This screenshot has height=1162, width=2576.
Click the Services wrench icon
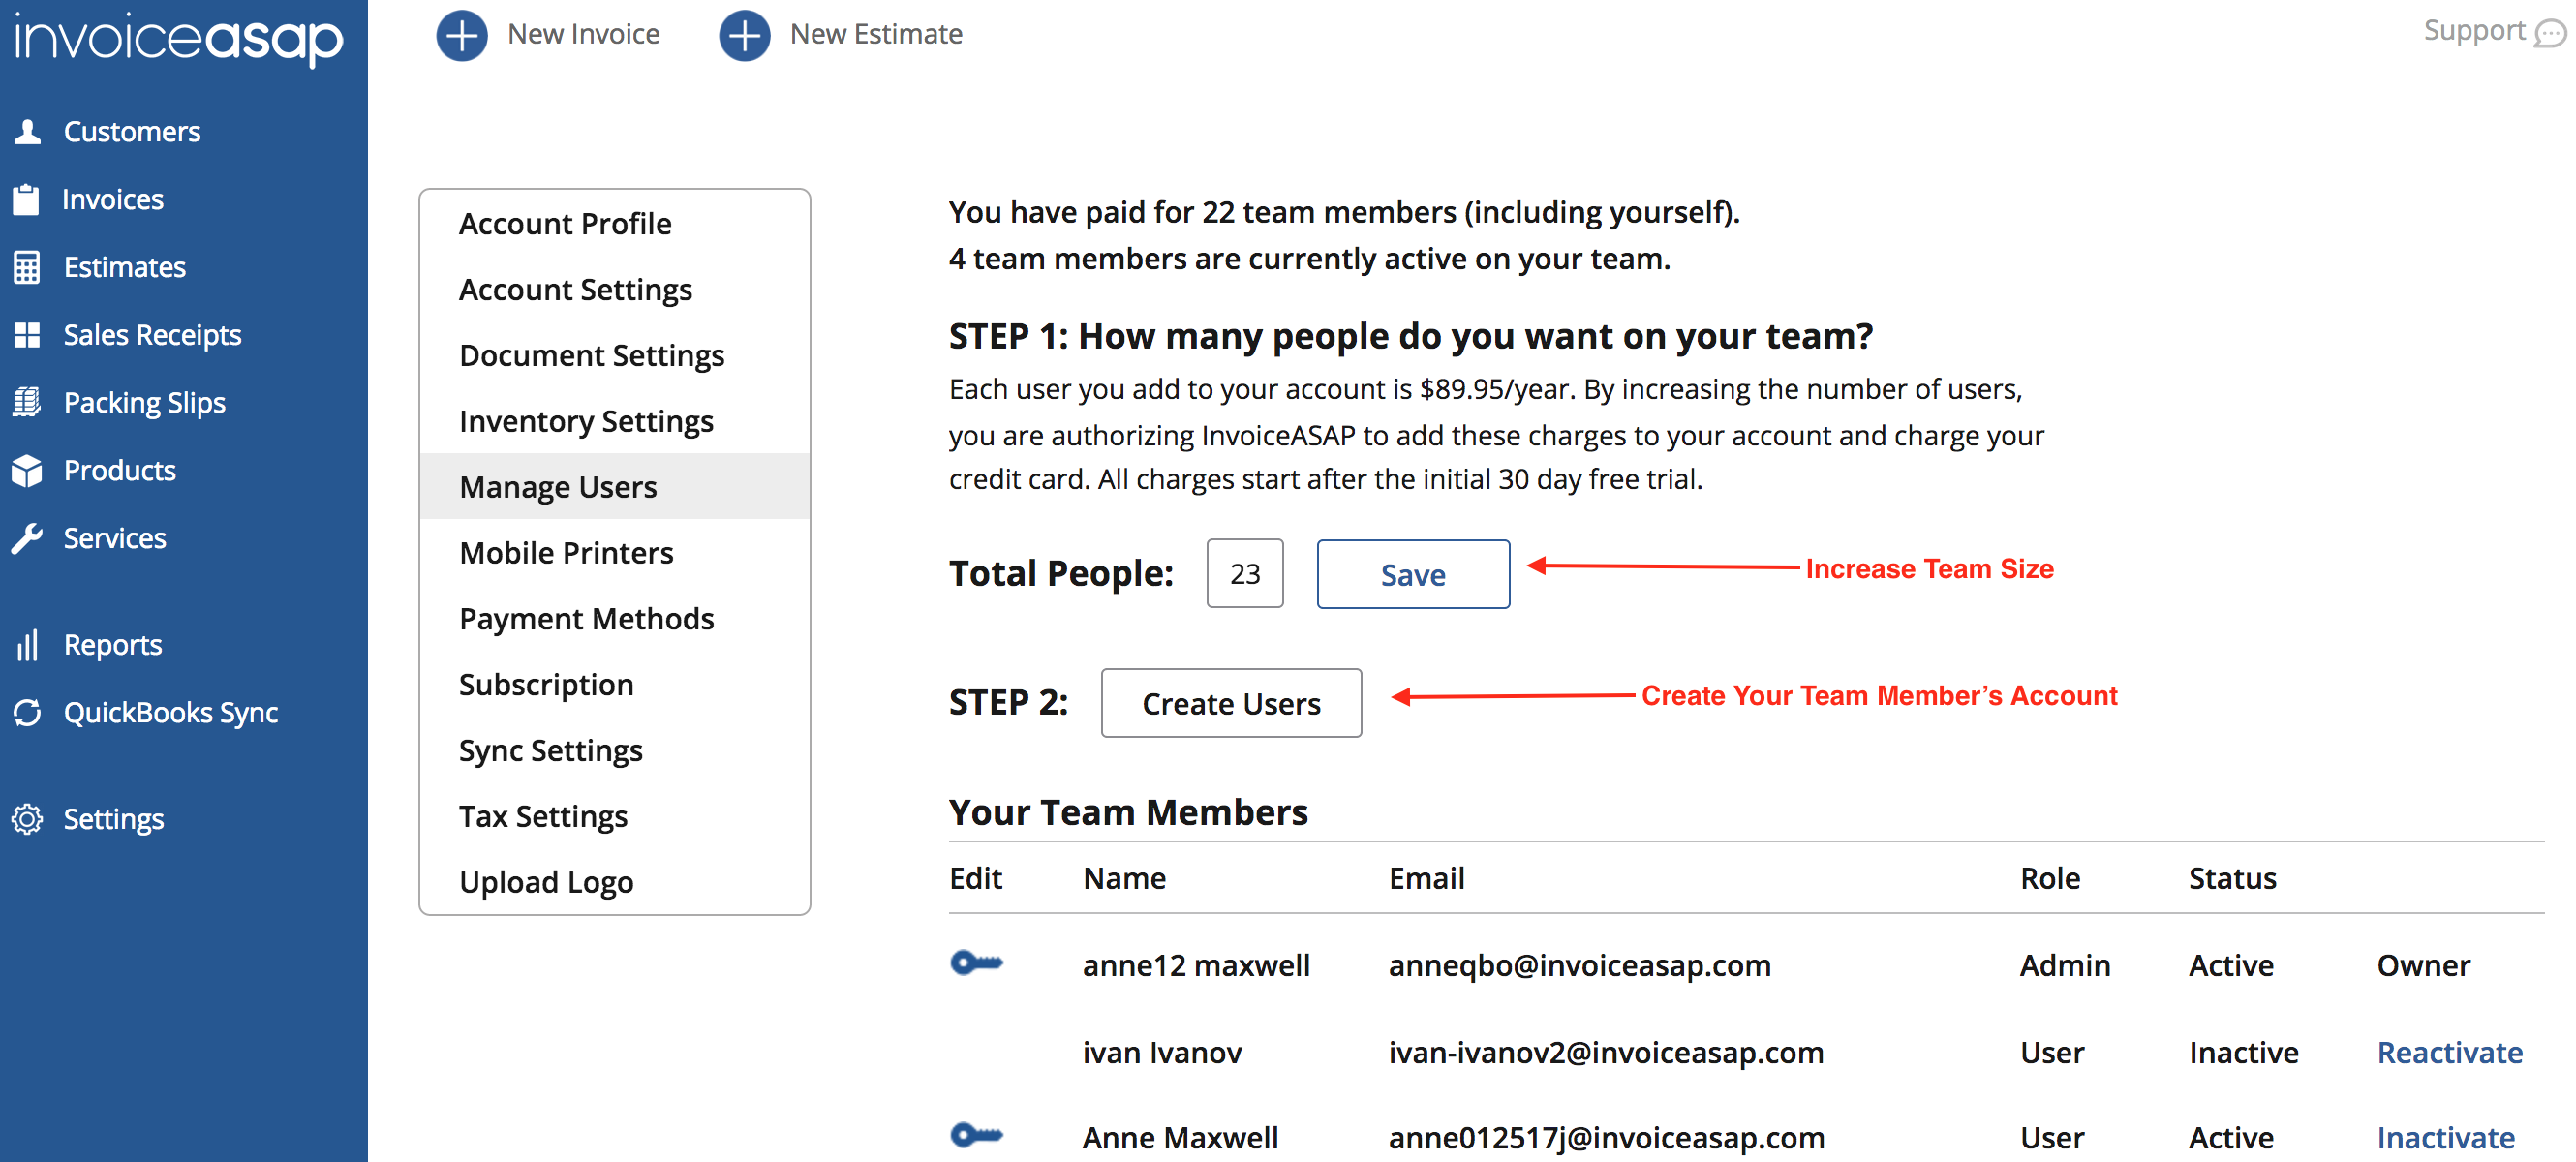point(28,538)
